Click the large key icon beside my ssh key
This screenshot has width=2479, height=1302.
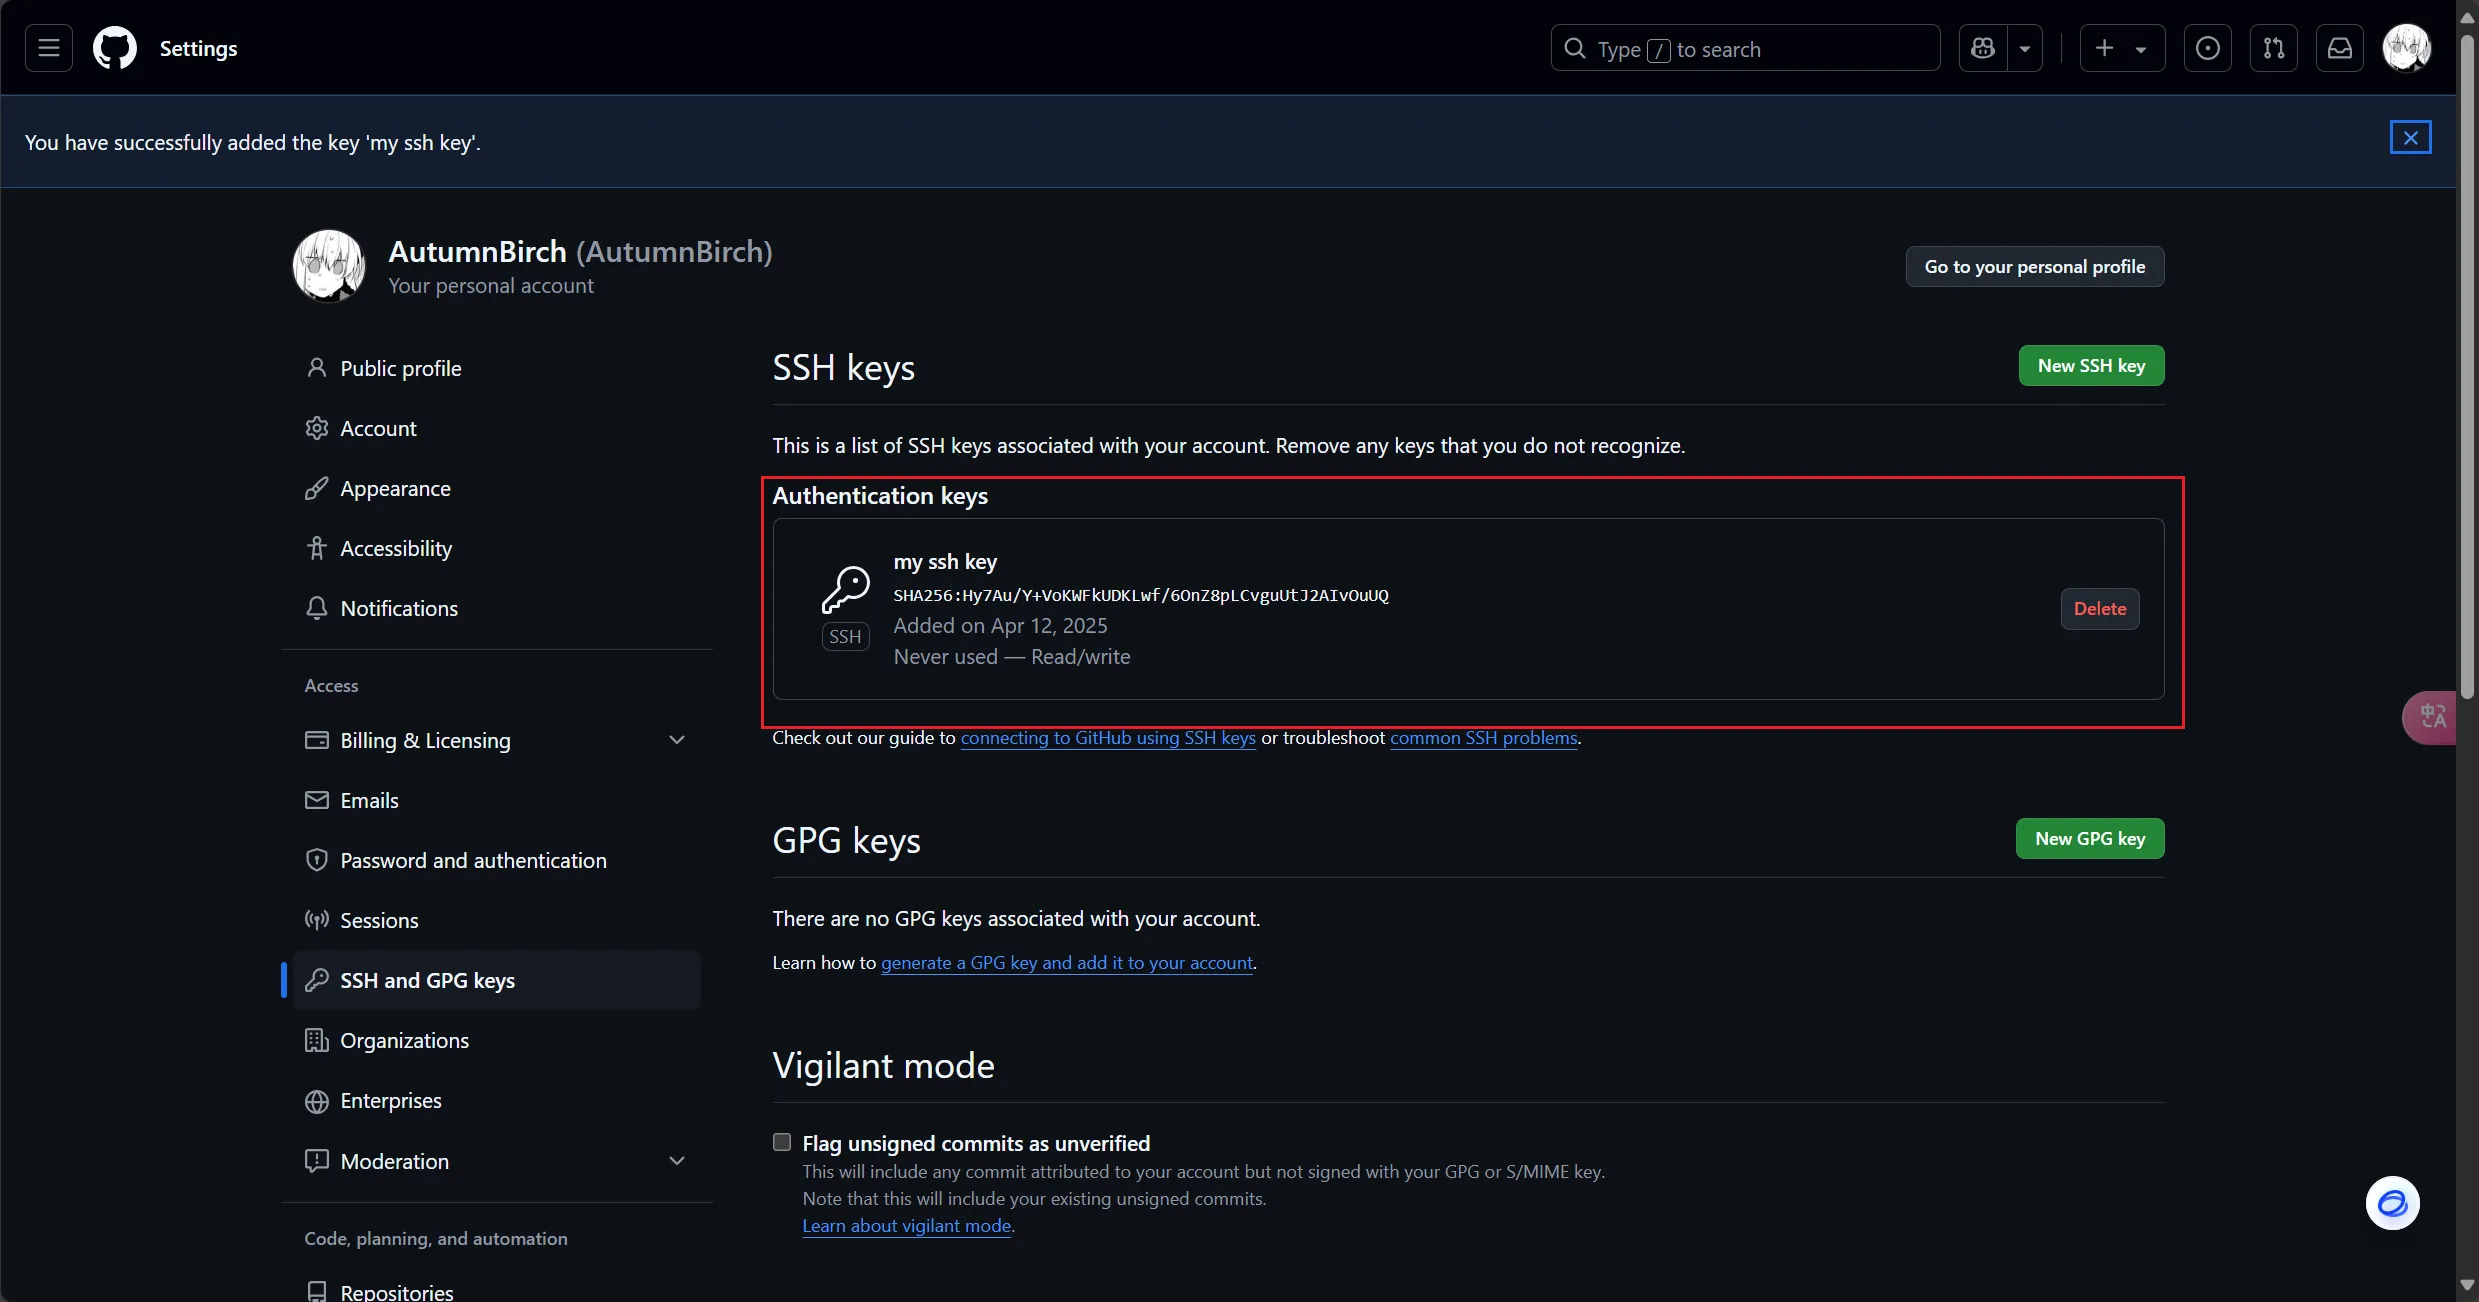point(846,590)
